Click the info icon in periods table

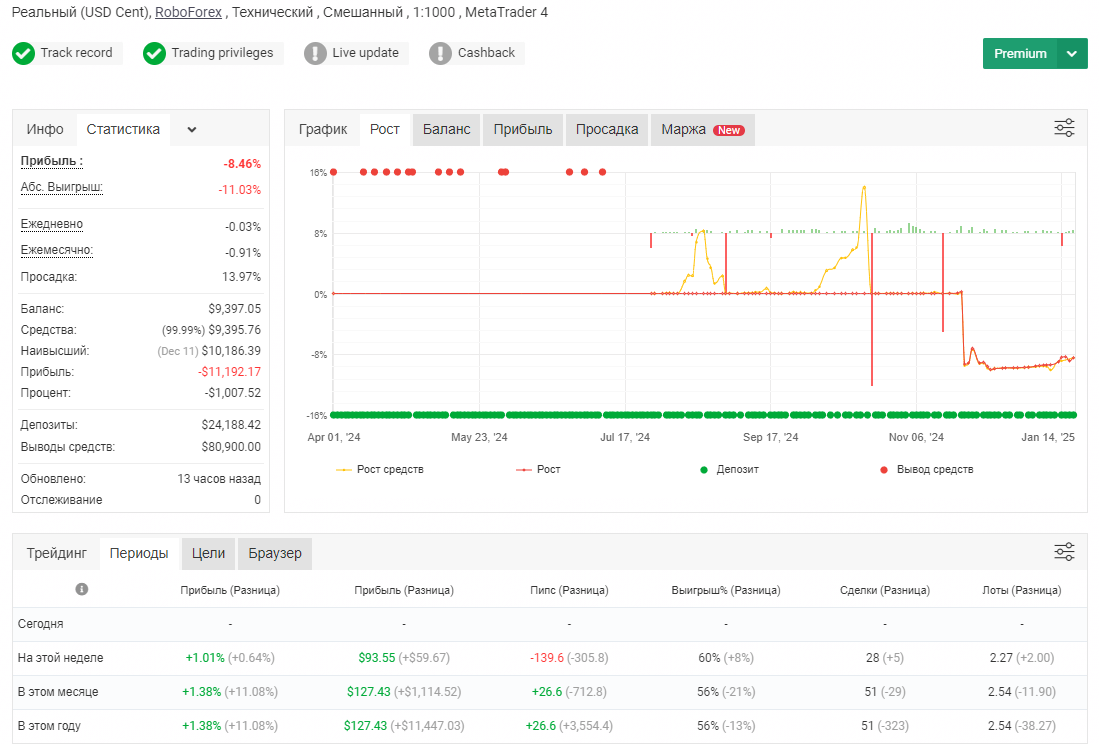pos(82,589)
